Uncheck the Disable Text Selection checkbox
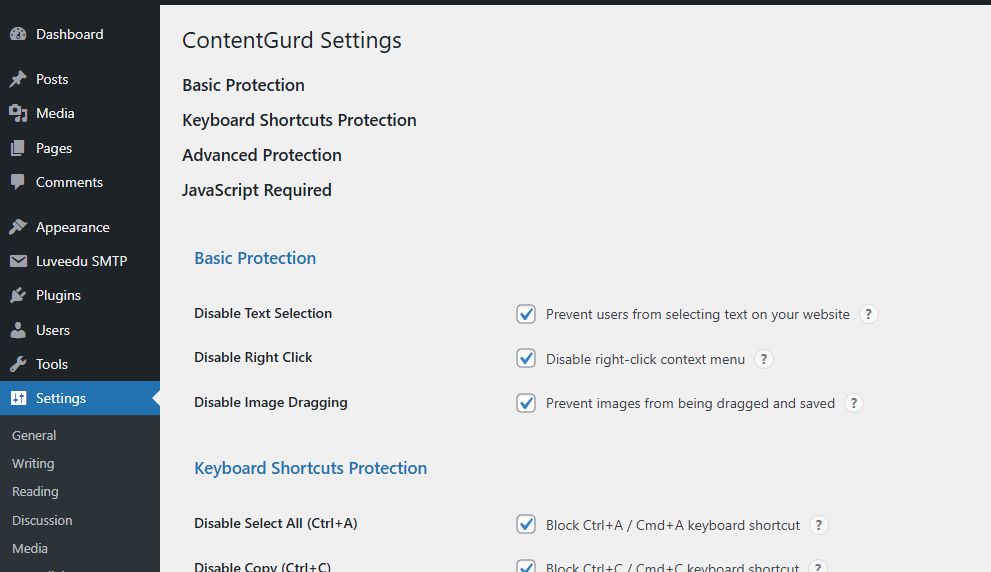The height and width of the screenshot is (572, 991). pos(526,314)
